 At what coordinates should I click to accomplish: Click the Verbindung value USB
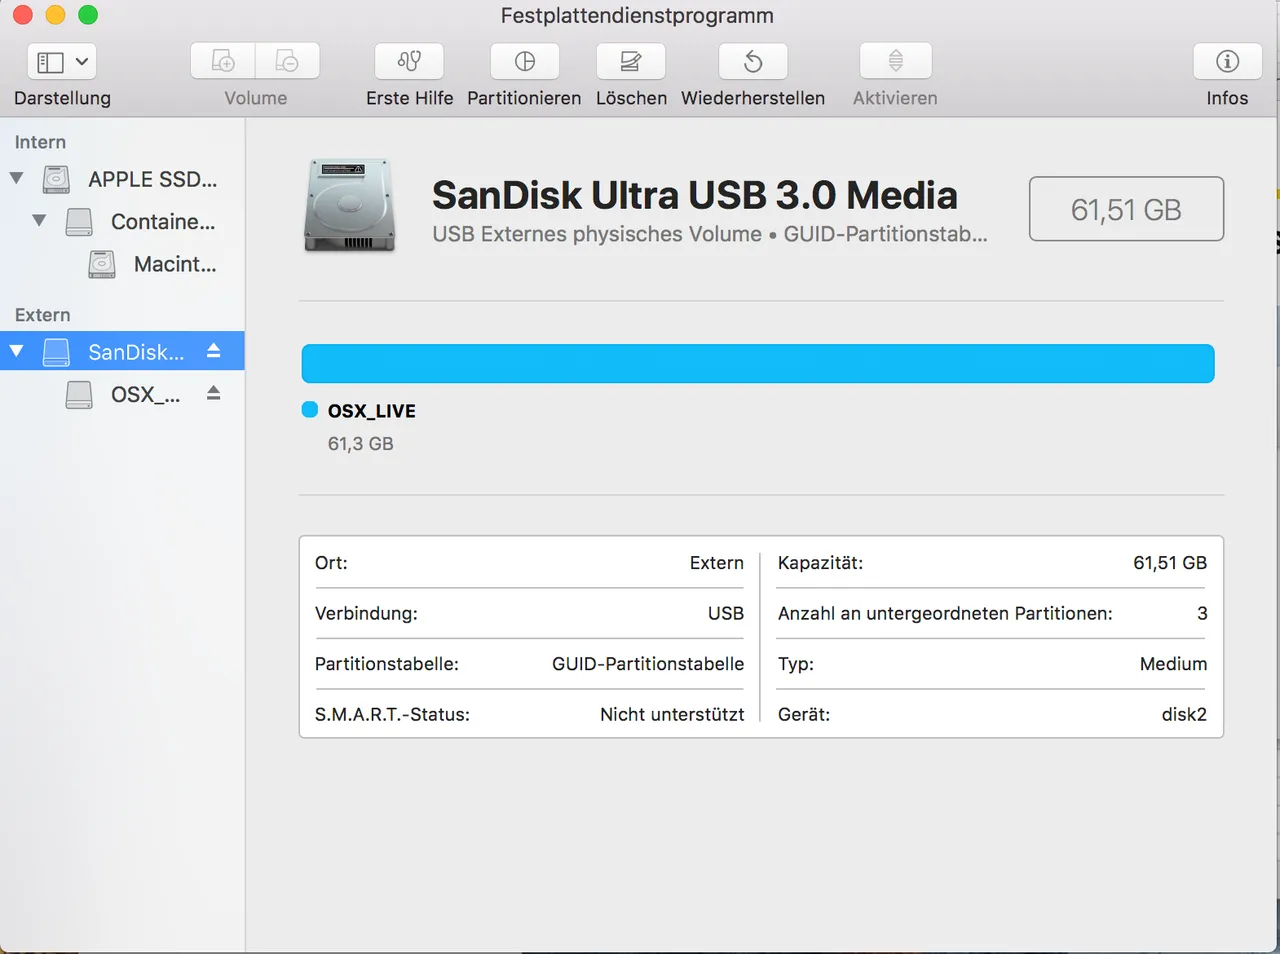click(726, 613)
